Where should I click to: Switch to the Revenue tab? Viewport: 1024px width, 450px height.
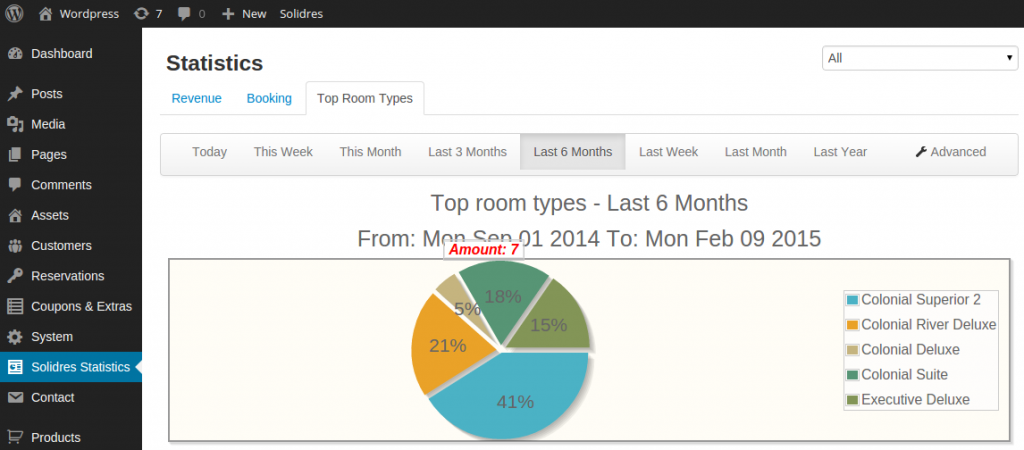point(197,99)
